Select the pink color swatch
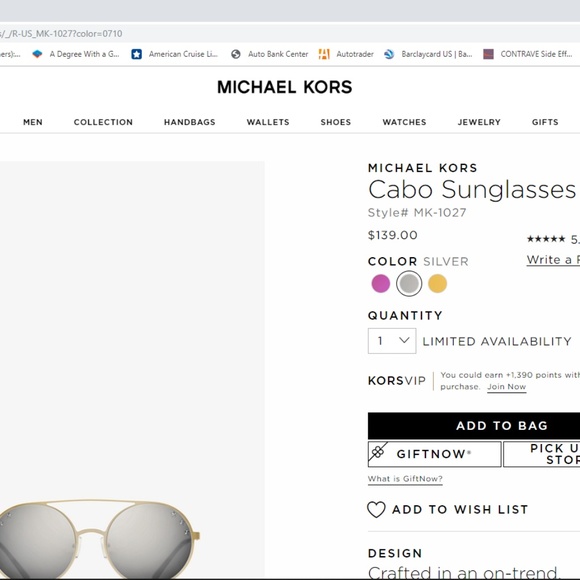This screenshot has height=580, width=580. [x=381, y=284]
